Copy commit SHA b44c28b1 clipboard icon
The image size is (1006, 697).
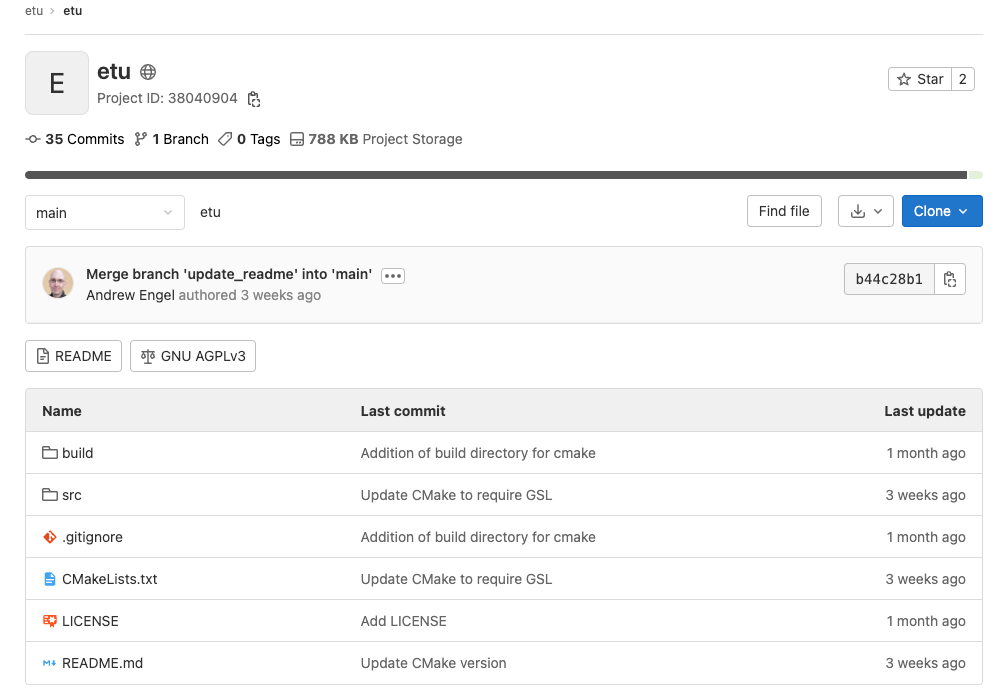click(x=950, y=279)
